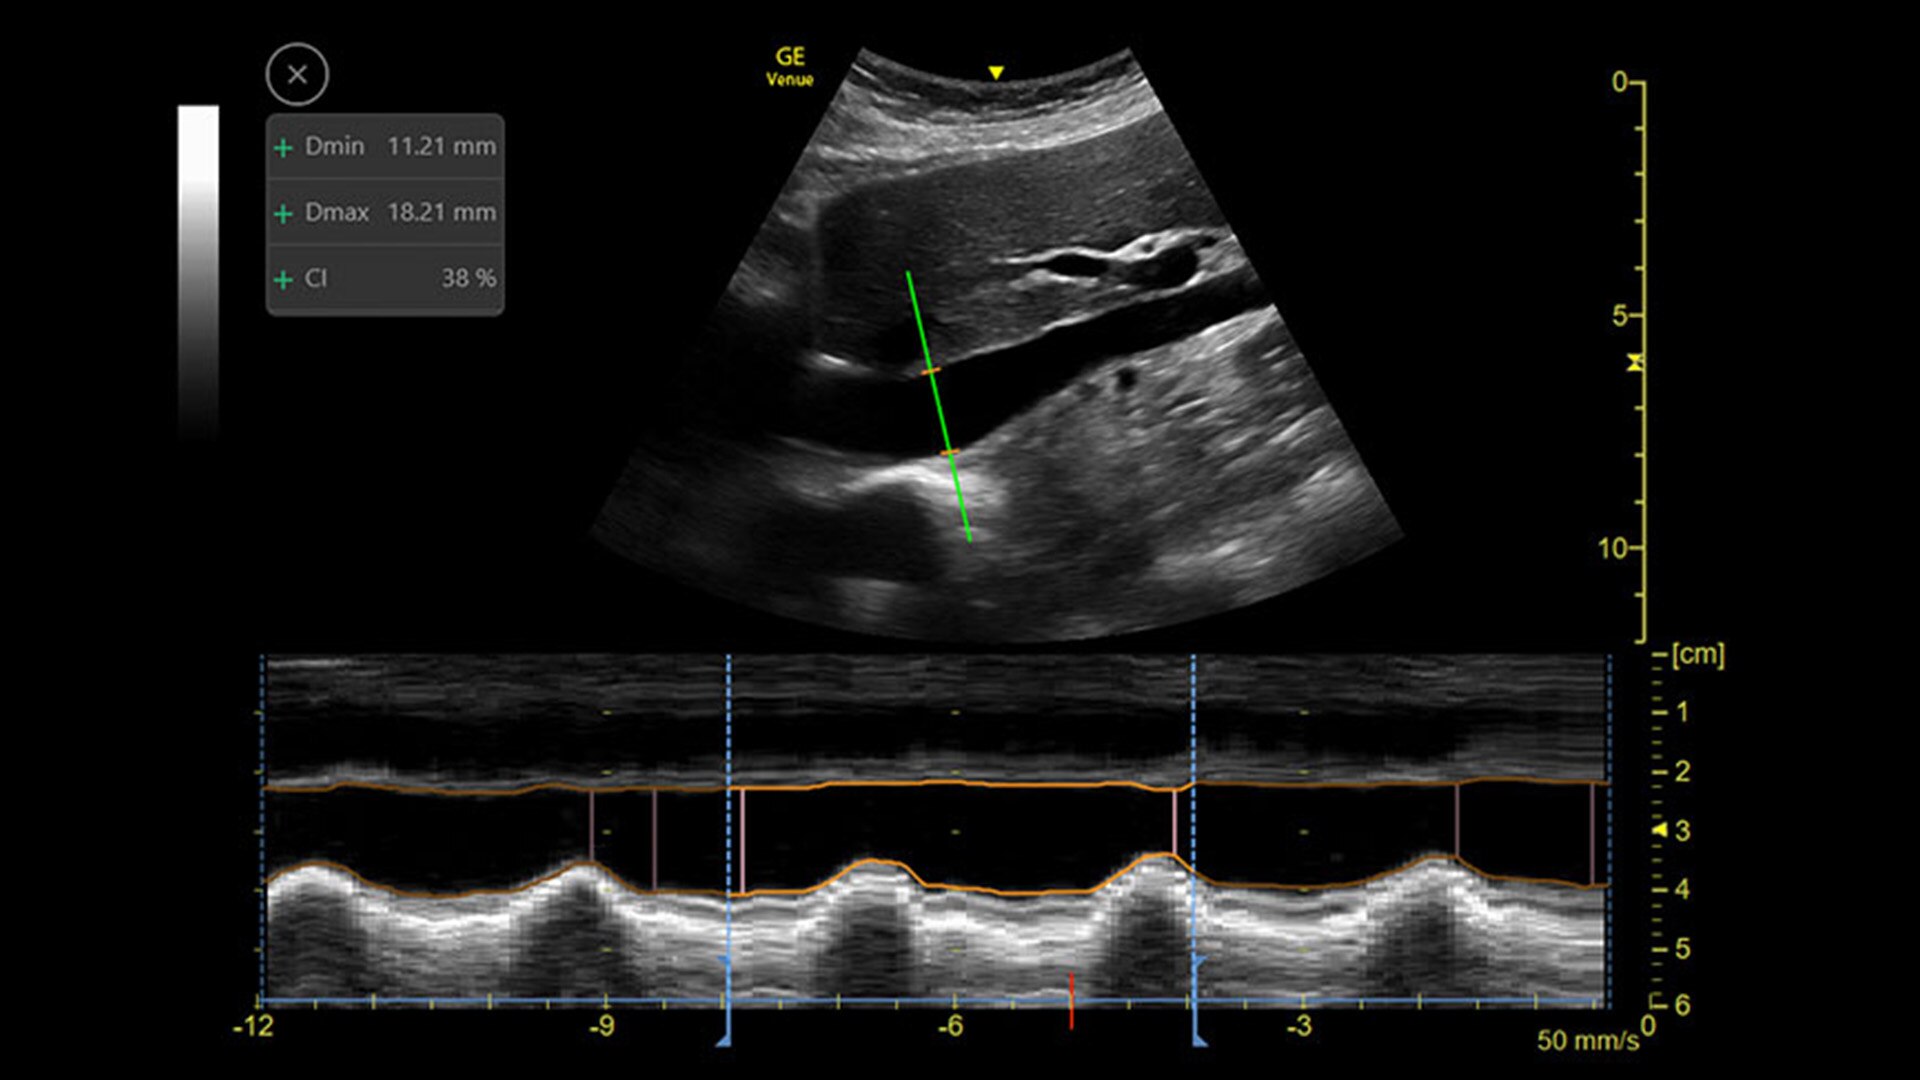Click the lower orange caliper on the green line
This screenshot has width=1920, height=1080.
(949, 453)
